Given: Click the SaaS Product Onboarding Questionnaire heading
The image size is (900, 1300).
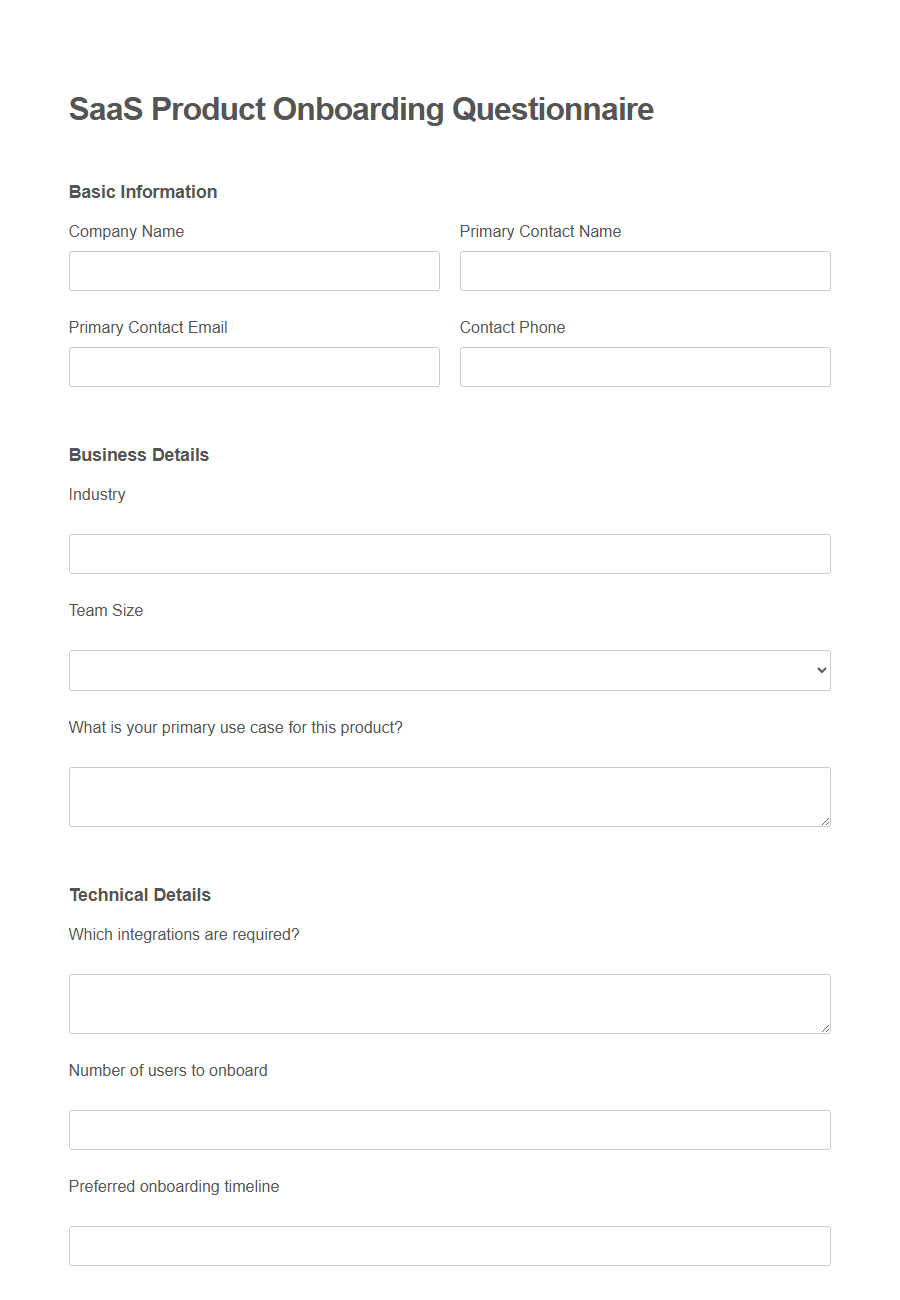Looking at the screenshot, I should 360,109.
